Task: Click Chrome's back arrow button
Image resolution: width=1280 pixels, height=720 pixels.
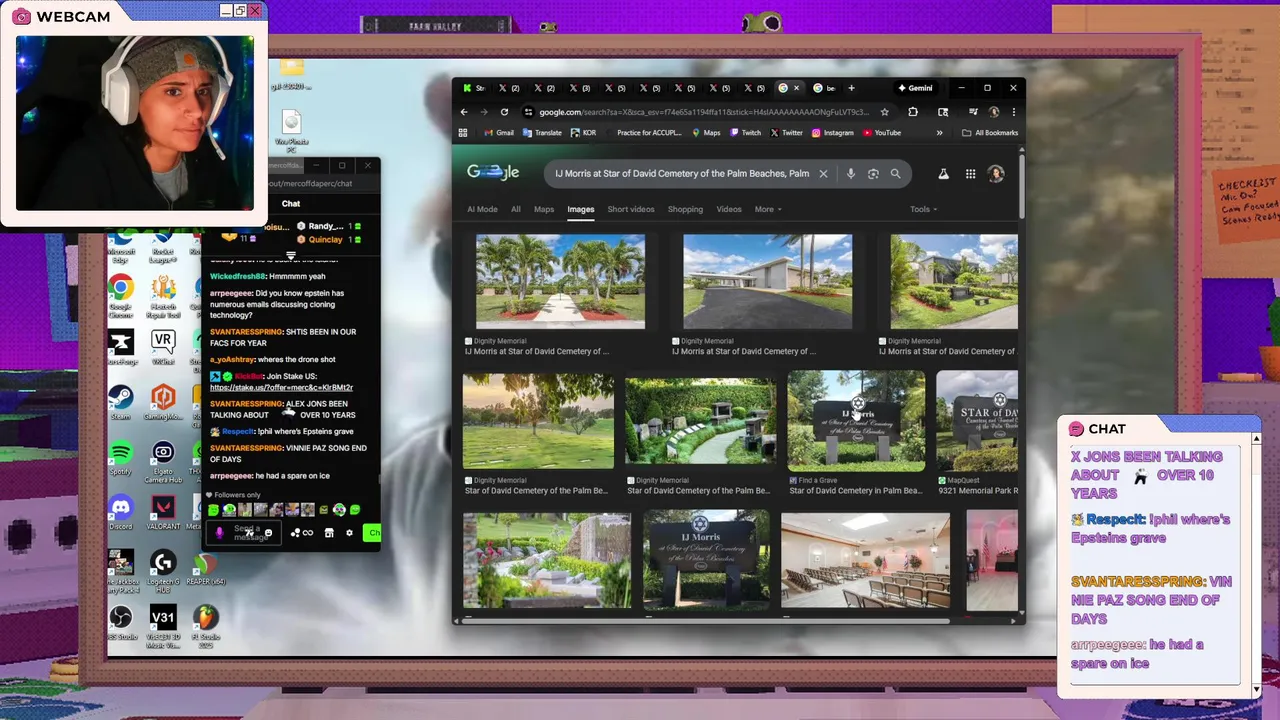Action: [463, 112]
